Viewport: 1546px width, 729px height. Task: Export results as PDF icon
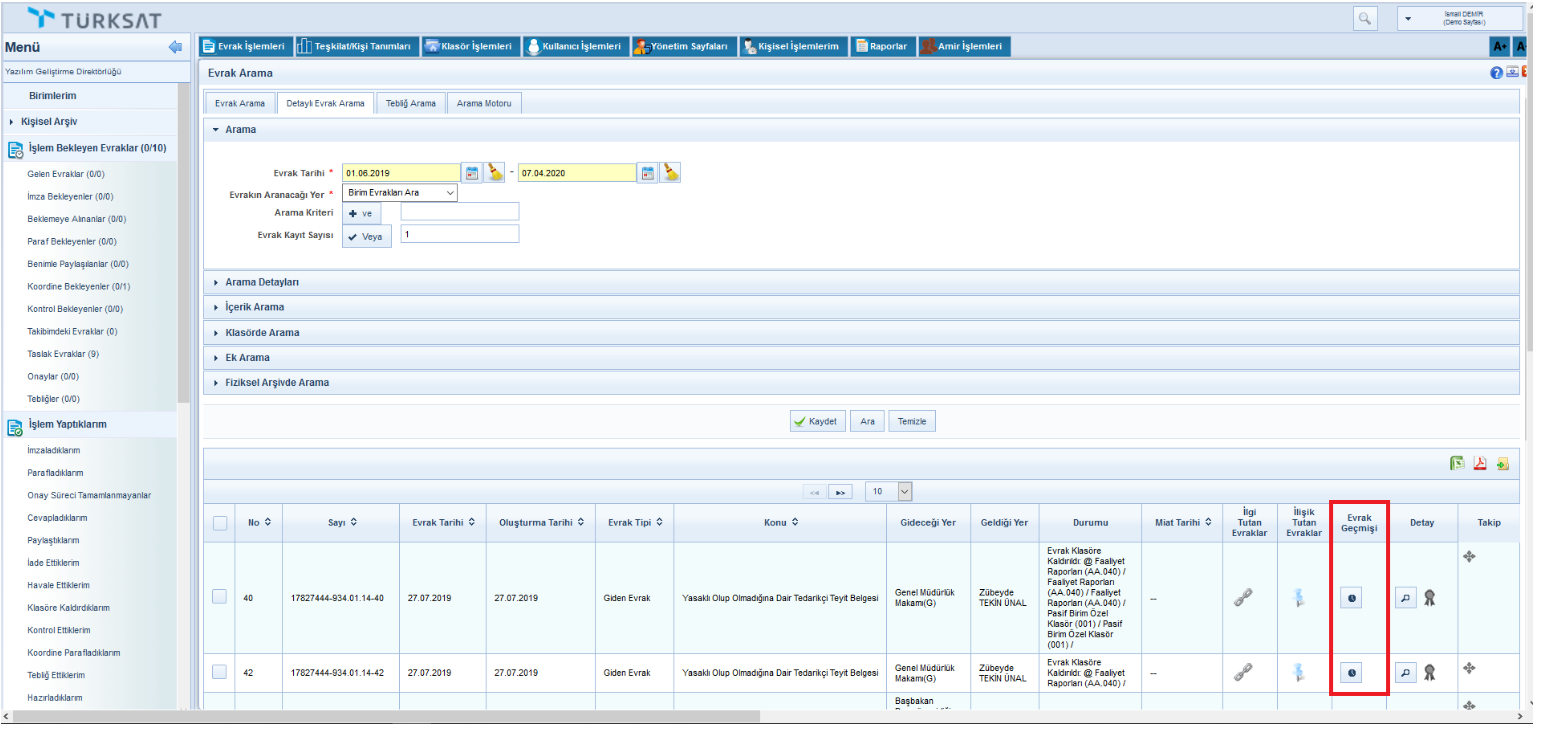[1480, 464]
